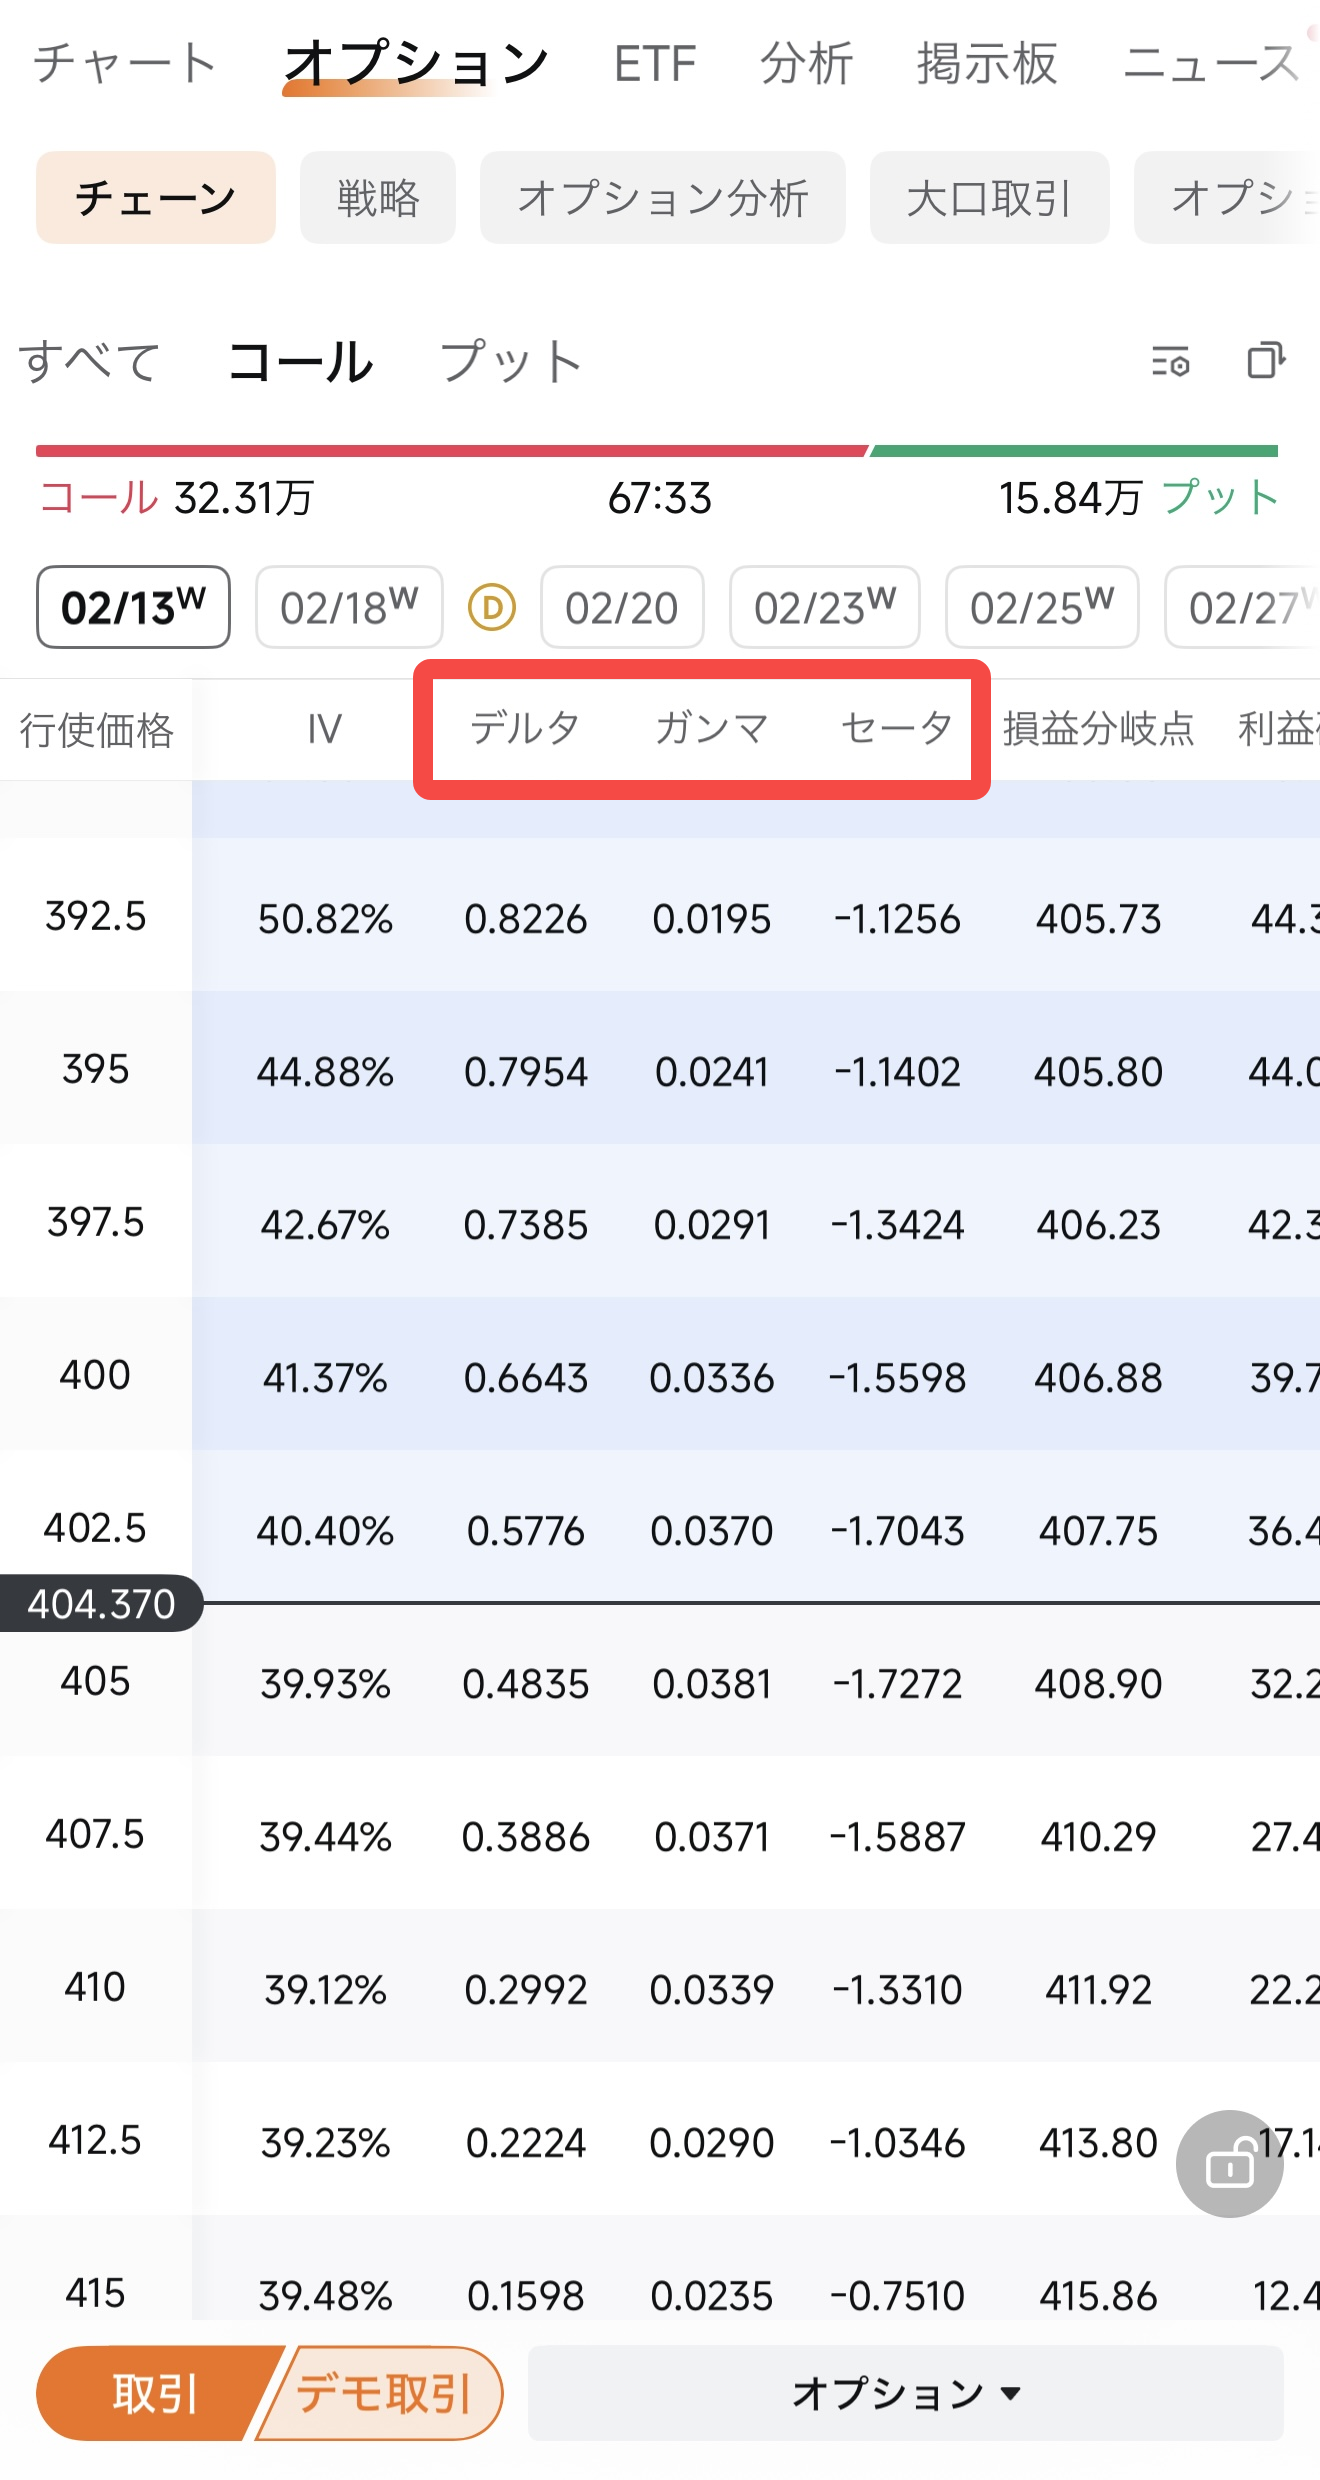
Task: Select the 02/18 weekly expiry date
Action: (349, 607)
